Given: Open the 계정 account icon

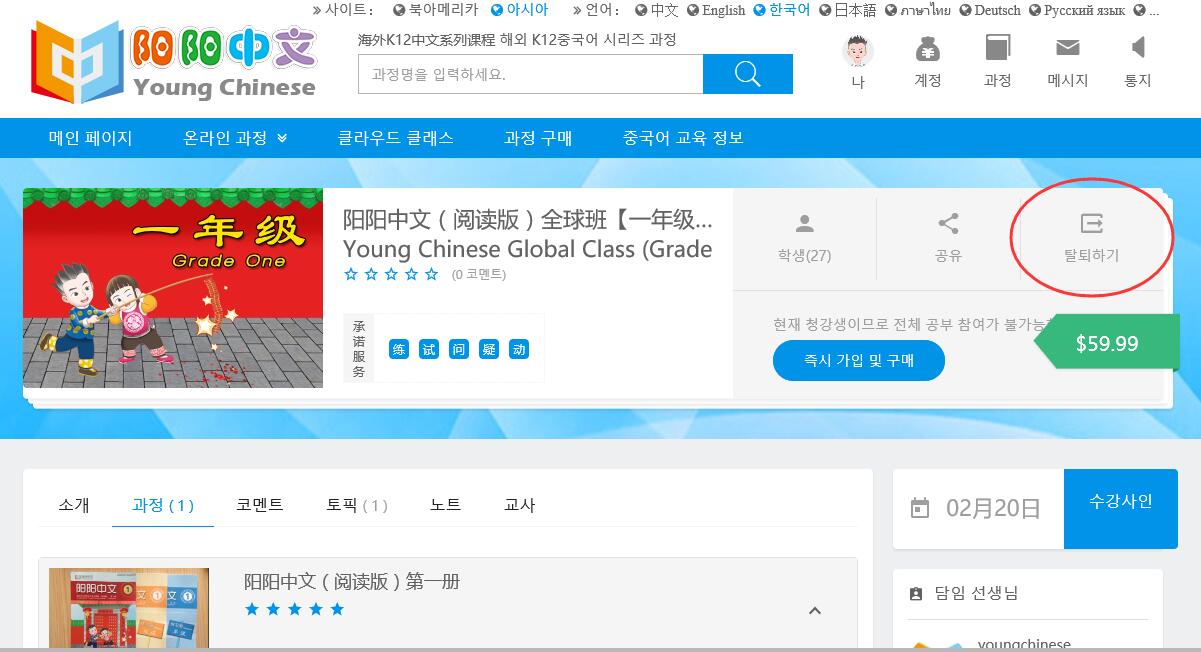Looking at the screenshot, I should (928, 49).
